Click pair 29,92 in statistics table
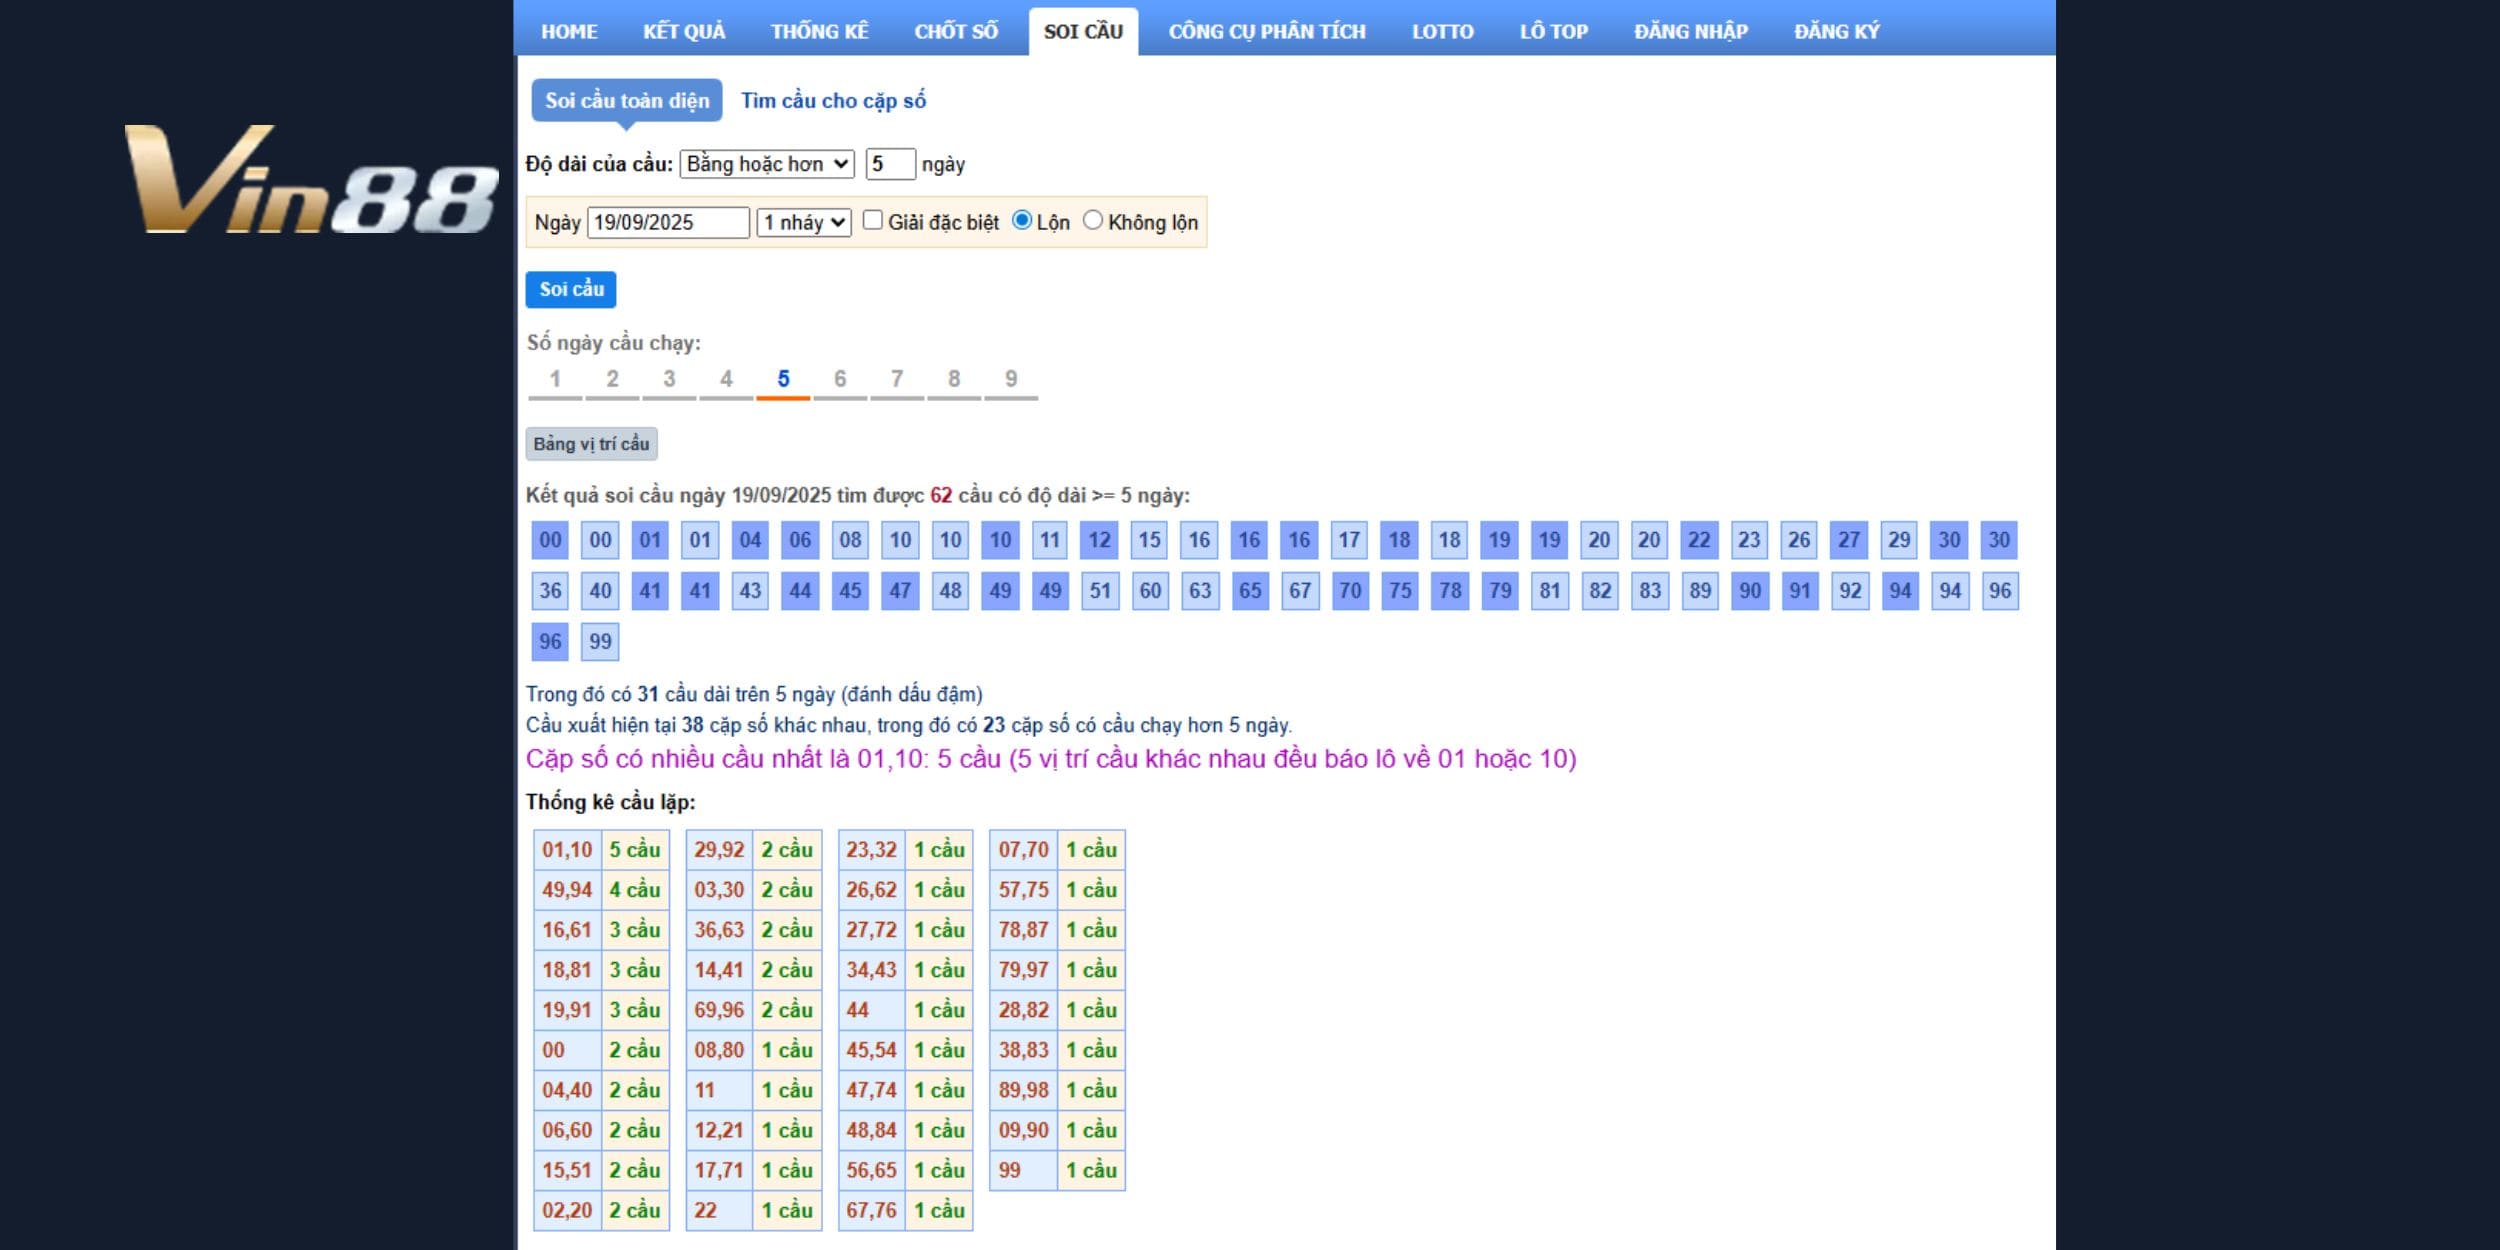Screen dimensions: 2500x1250 [x=719, y=850]
